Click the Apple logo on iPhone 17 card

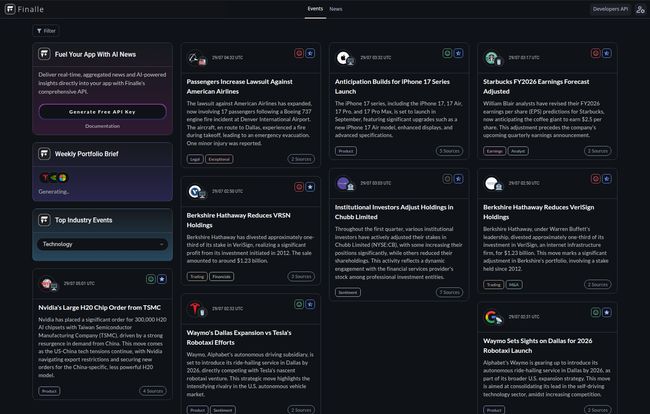(x=342, y=58)
